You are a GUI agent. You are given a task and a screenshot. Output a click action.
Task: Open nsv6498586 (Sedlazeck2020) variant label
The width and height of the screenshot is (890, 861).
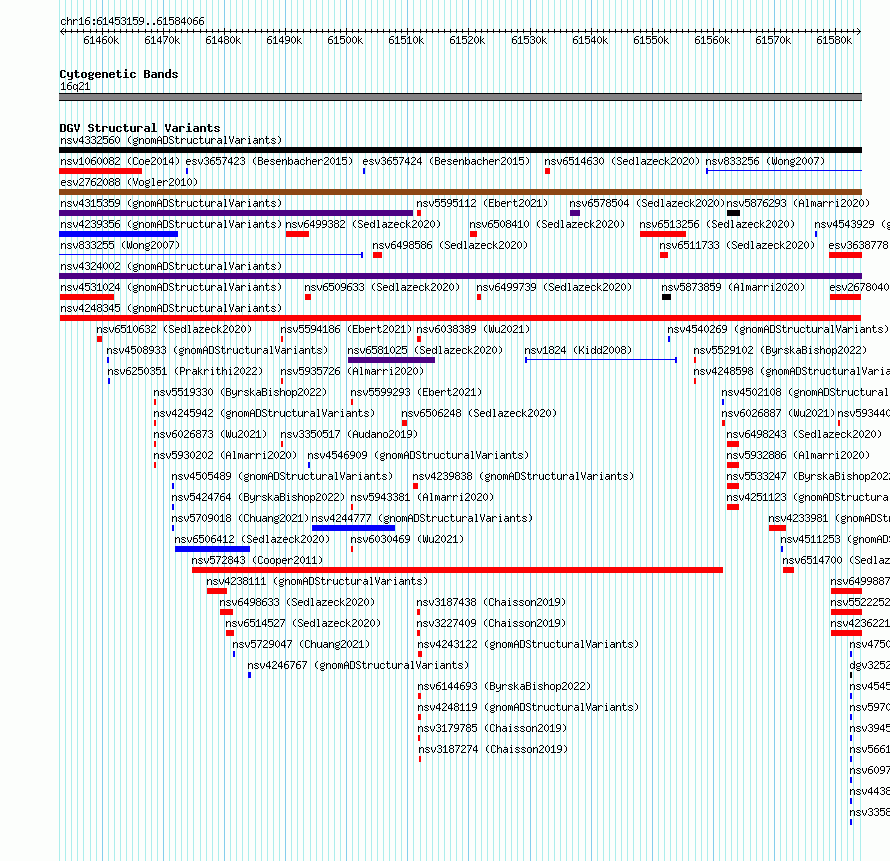click(x=450, y=245)
